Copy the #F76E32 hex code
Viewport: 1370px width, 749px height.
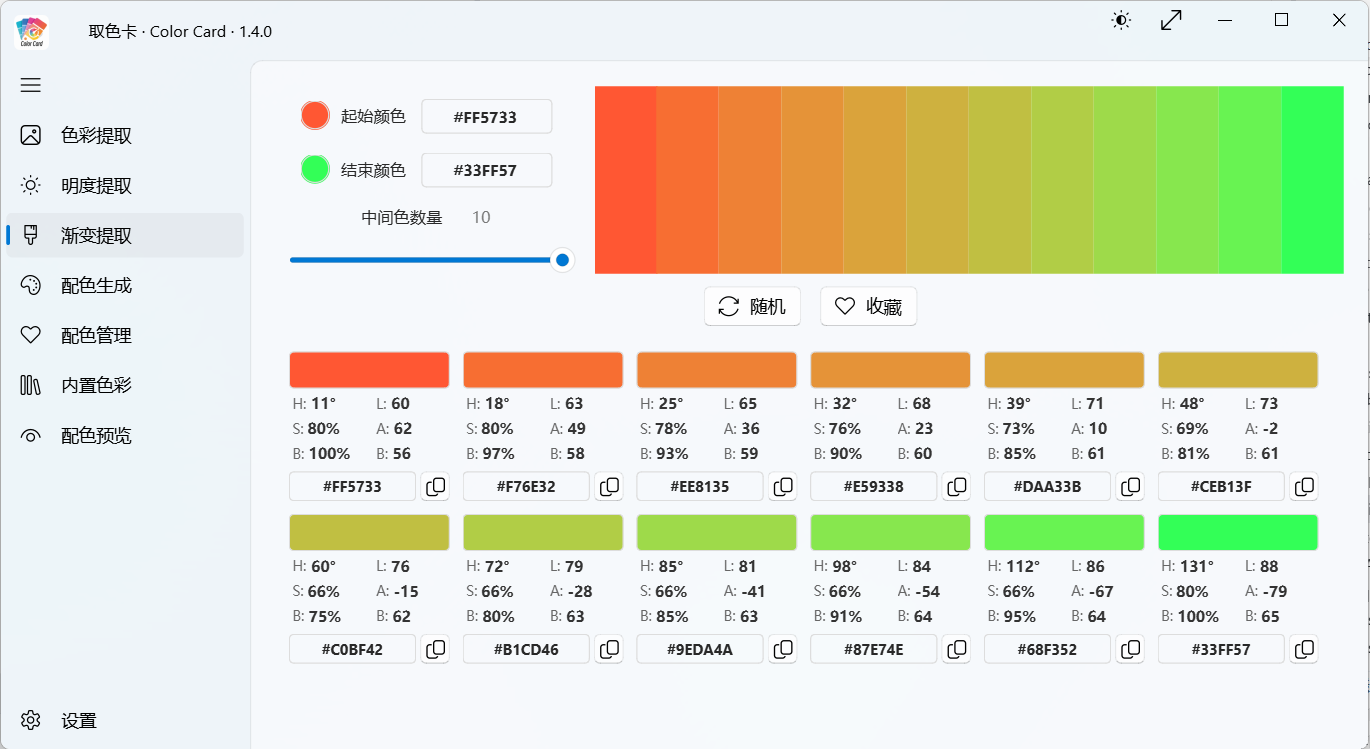point(609,487)
